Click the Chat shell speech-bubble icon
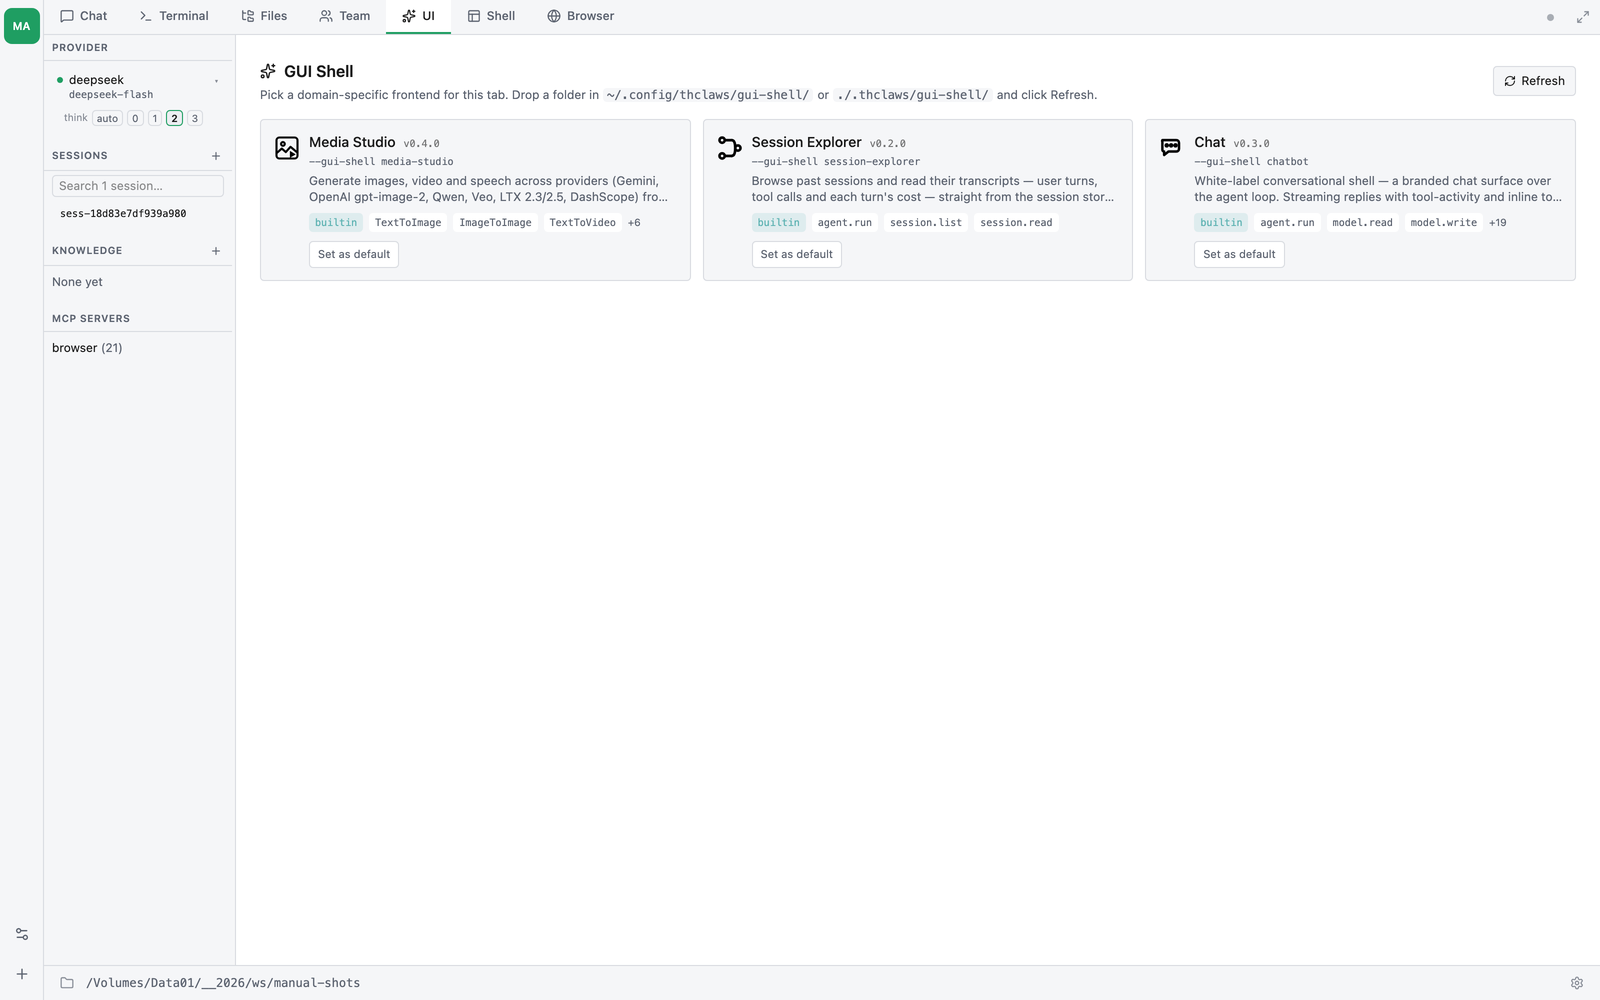Image resolution: width=1600 pixels, height=1000 pixels. tap(1171, 148)
